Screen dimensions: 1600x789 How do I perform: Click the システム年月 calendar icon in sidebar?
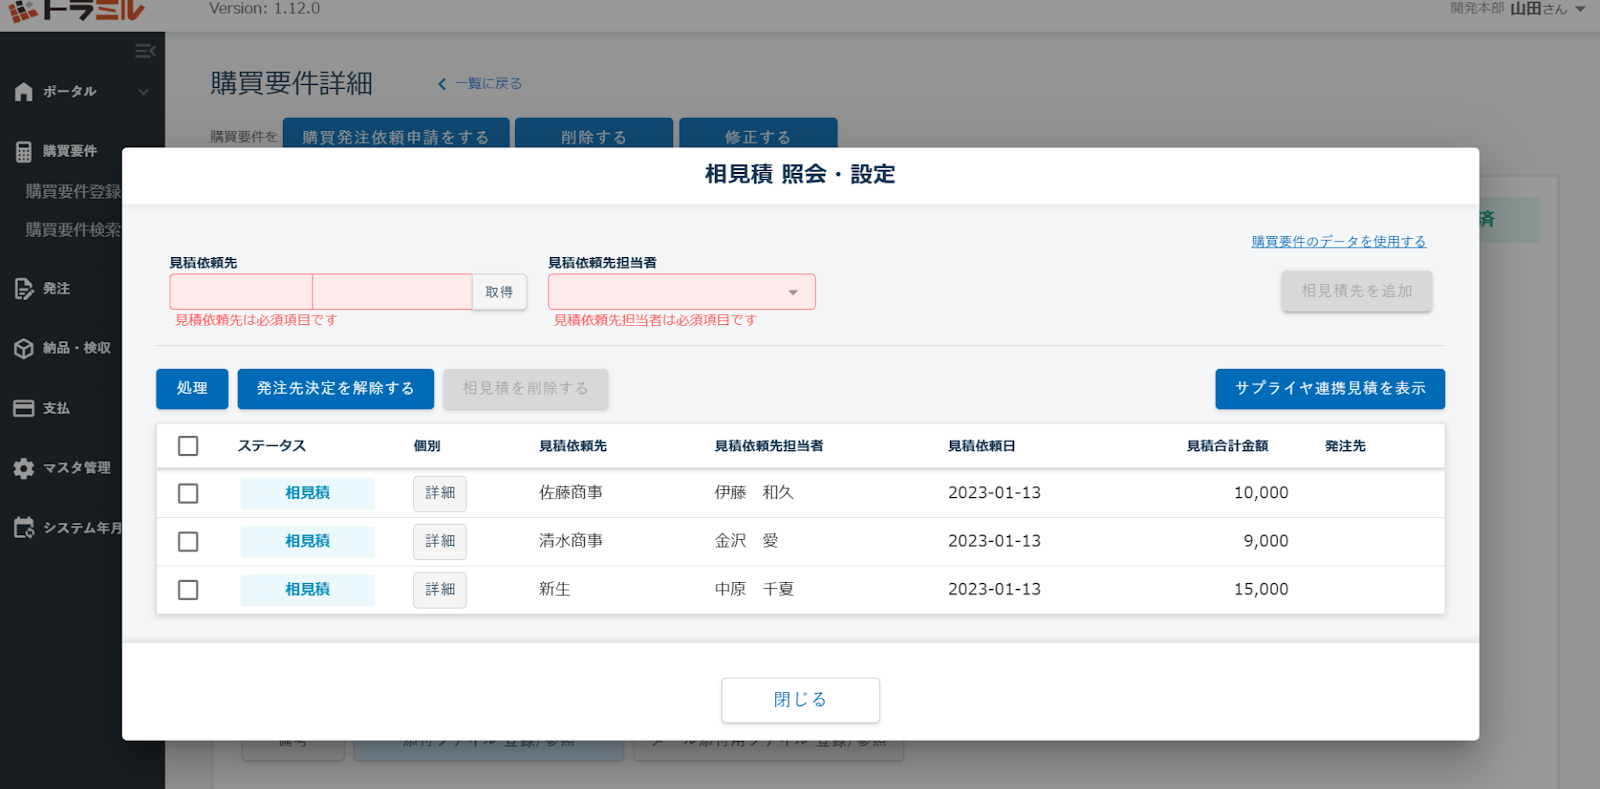point(24,527)
